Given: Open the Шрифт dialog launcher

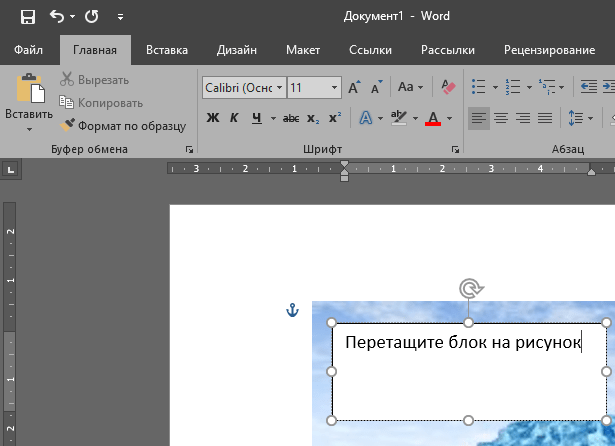Looking at the screenshot, I should pos(456,150).
